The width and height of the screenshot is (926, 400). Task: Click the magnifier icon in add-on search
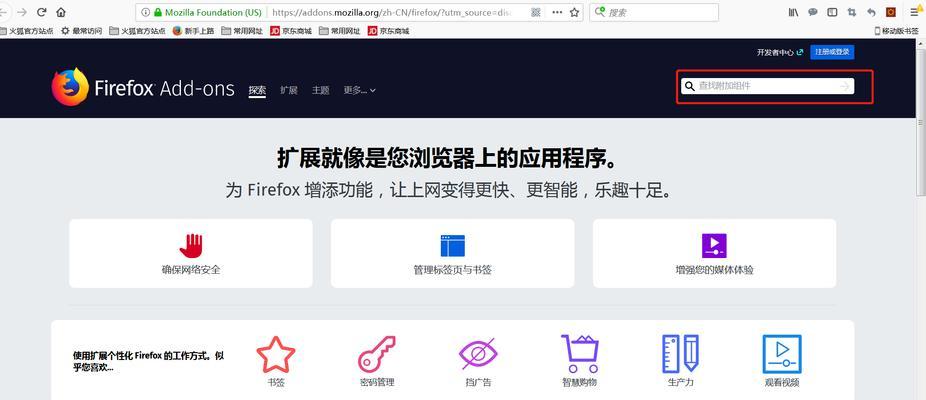coord(689,86)
